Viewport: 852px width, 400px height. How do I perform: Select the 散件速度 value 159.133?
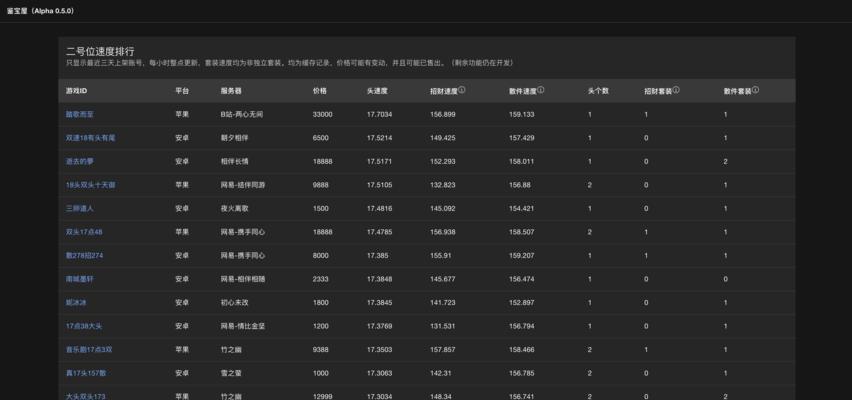tap(522, 115)
